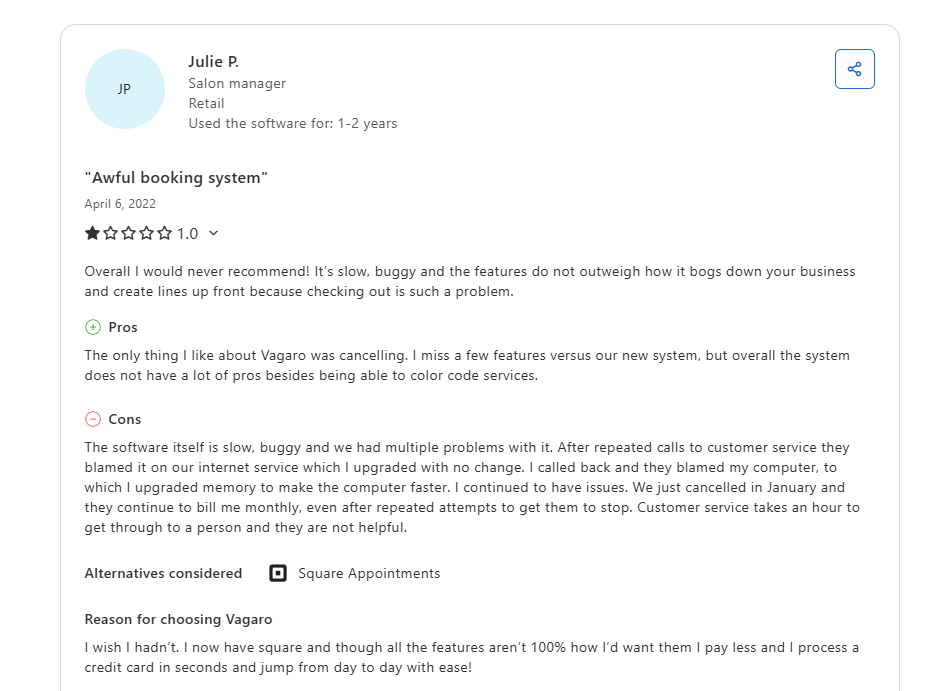Click the share review icon button
This screenshot has width=930, height=691.
[x=854, y=69]
